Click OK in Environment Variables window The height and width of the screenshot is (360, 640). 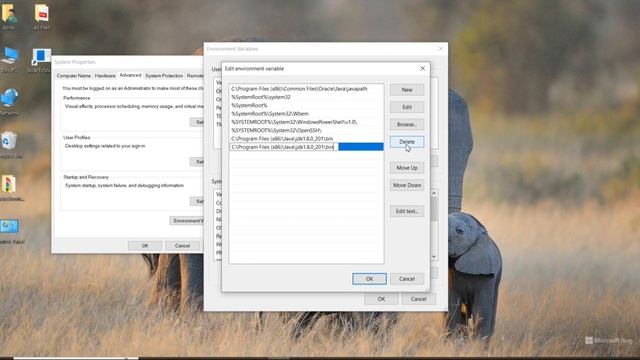click(381, 299)
